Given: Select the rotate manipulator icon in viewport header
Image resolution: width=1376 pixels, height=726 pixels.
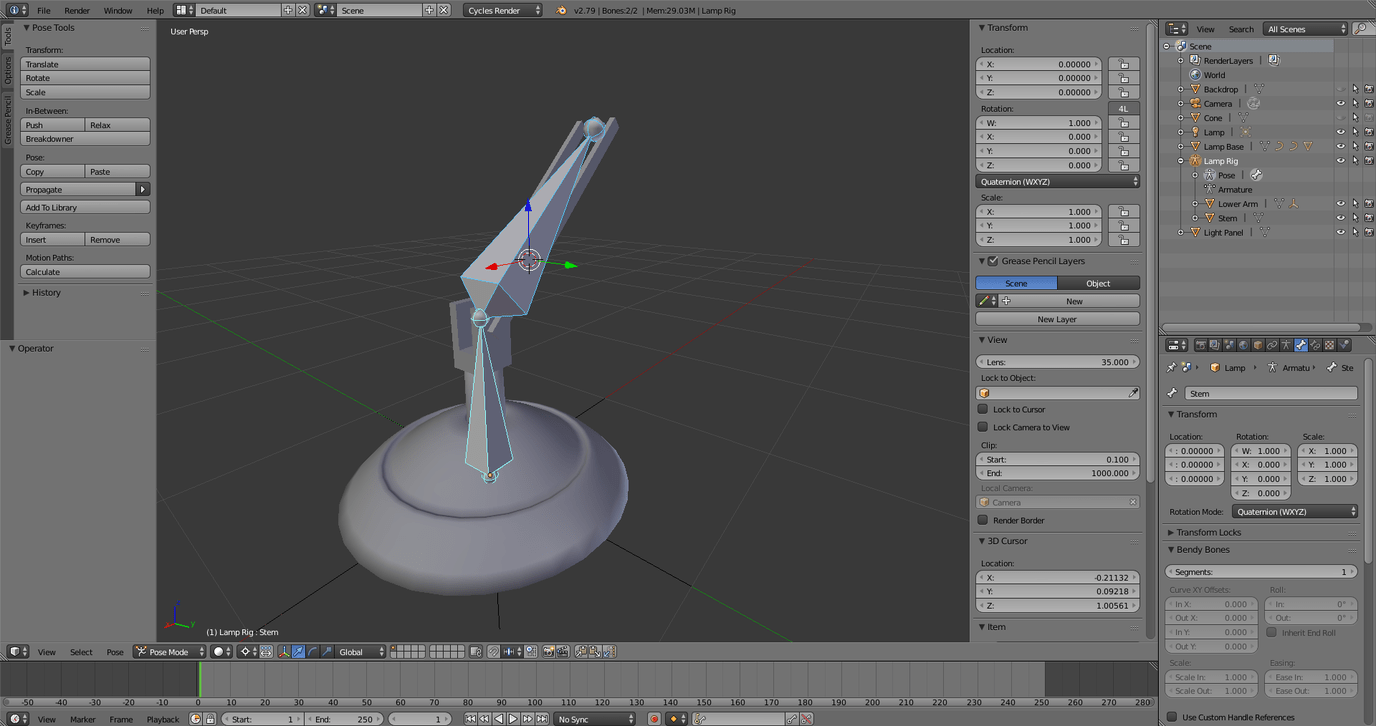Looking at the screenshot, I should (311, 651).
